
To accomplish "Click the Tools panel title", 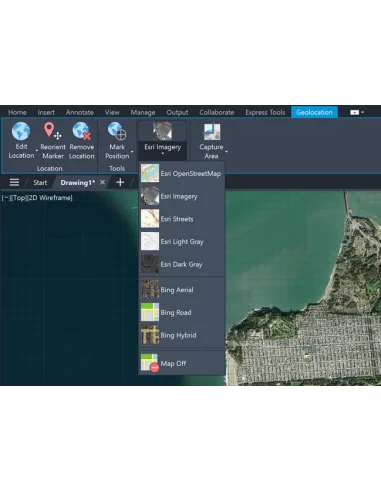I will (x=117, y=168).
